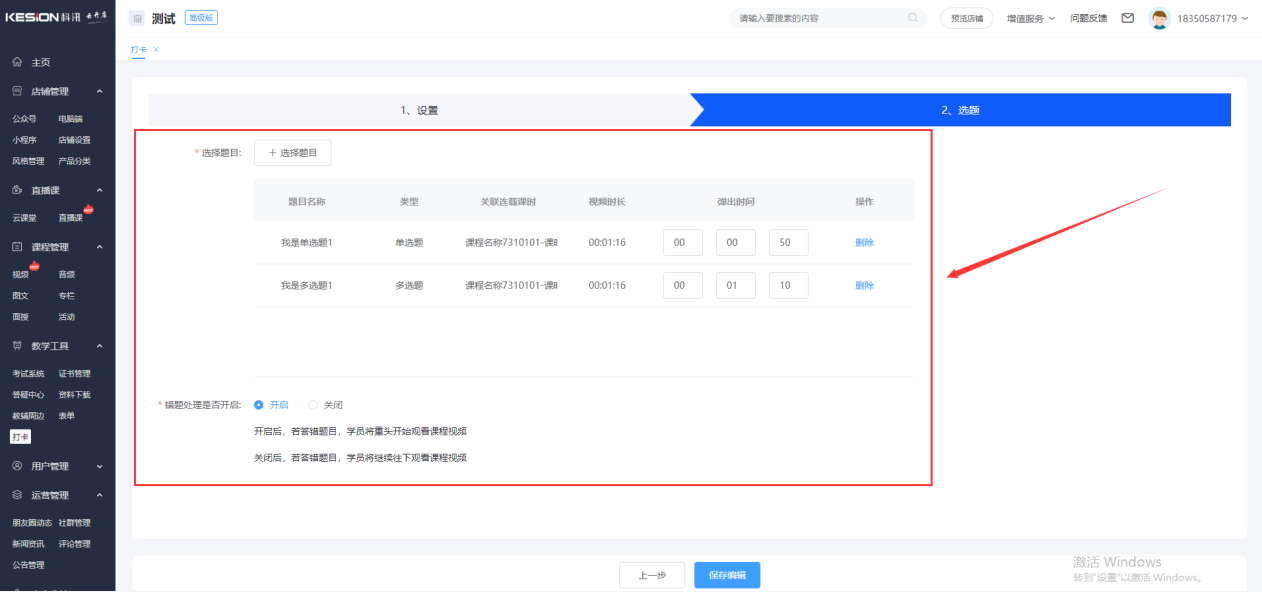Image resolution: width=1262 pixels, height=592 pixels.
Task: Click the home icon beside 主页
Action: (x=17, y=62)
